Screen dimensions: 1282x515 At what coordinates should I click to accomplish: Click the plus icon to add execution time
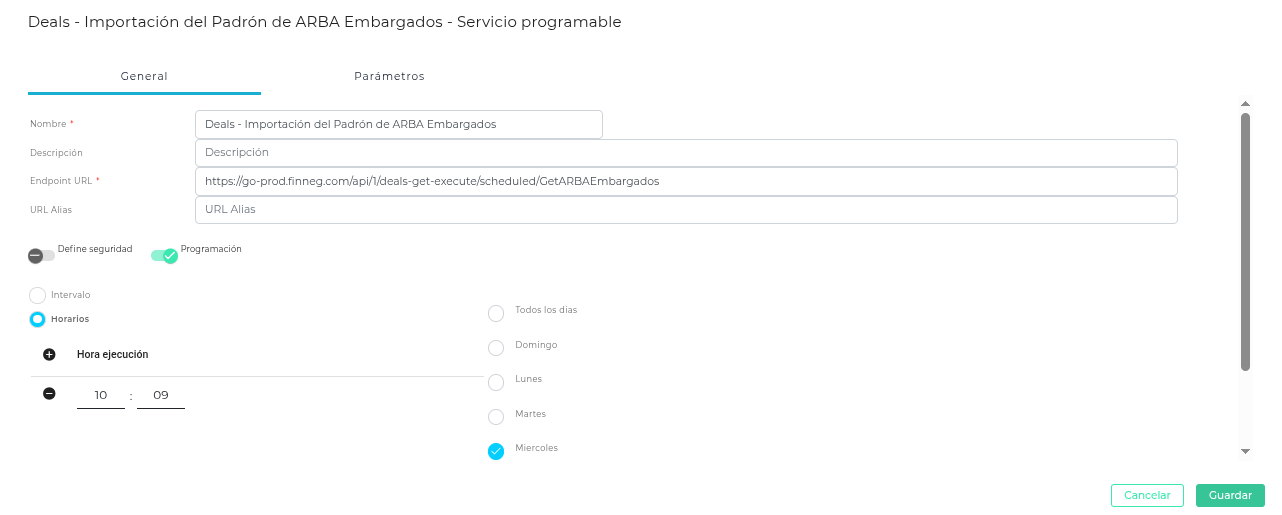pos(49,354)
